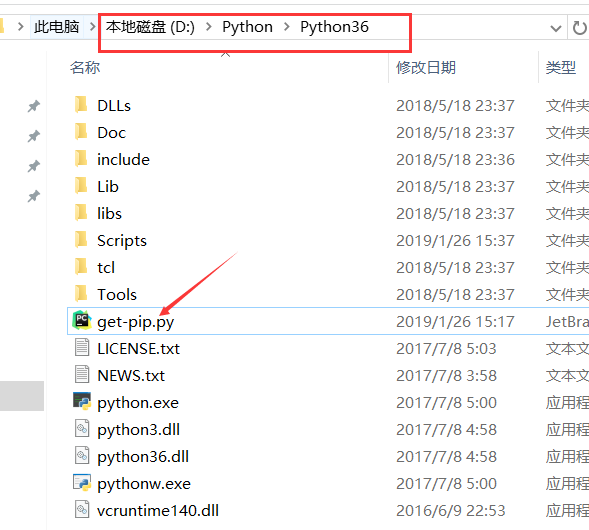
Task: Select the python36.dll file name
Action: 143,458
